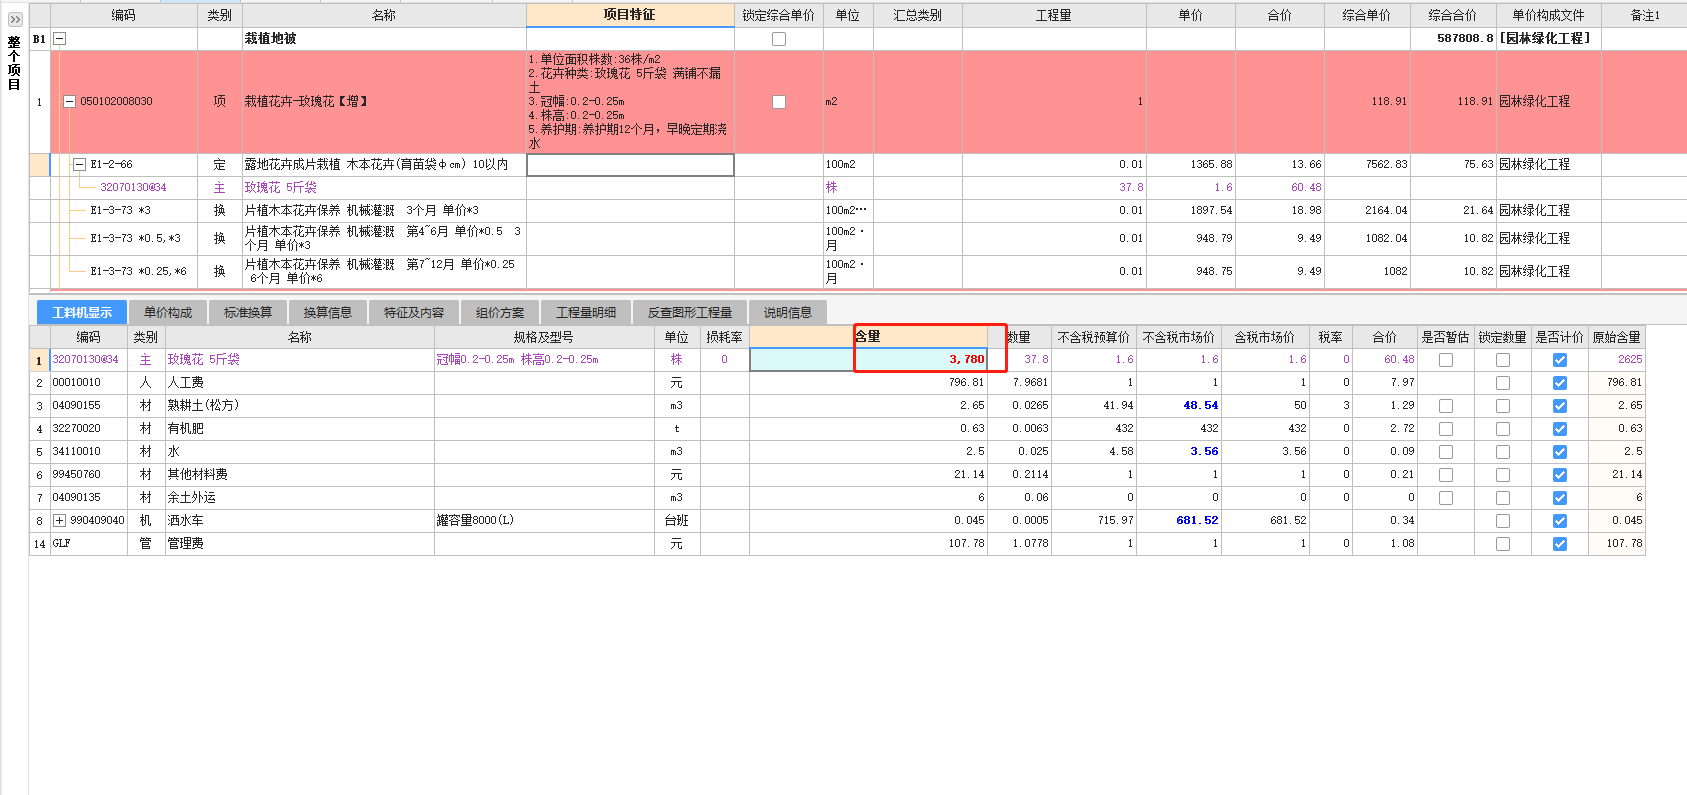Uncheck 是否计价 for 熟耕土(松方) row
Screen dimensions: 1687x795
pos(1560,406)
